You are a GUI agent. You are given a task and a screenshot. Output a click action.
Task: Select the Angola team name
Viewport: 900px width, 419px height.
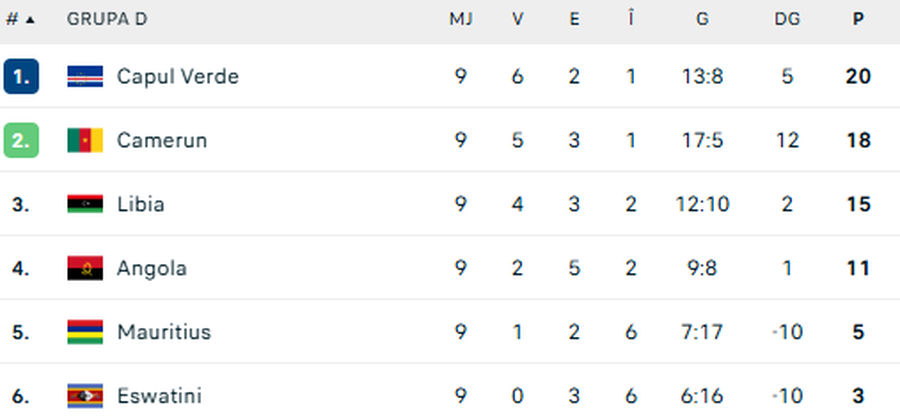coord(152,268)
